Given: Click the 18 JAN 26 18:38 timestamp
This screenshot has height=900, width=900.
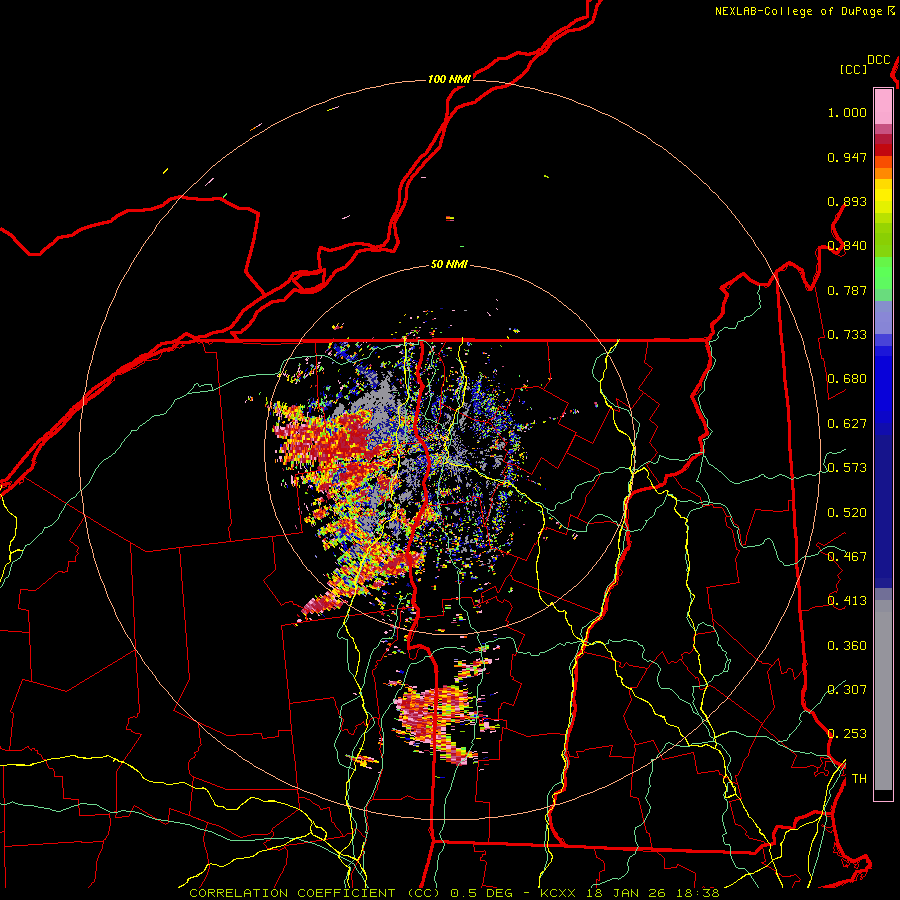Looking at the screenshot, I should click(651, 893).
